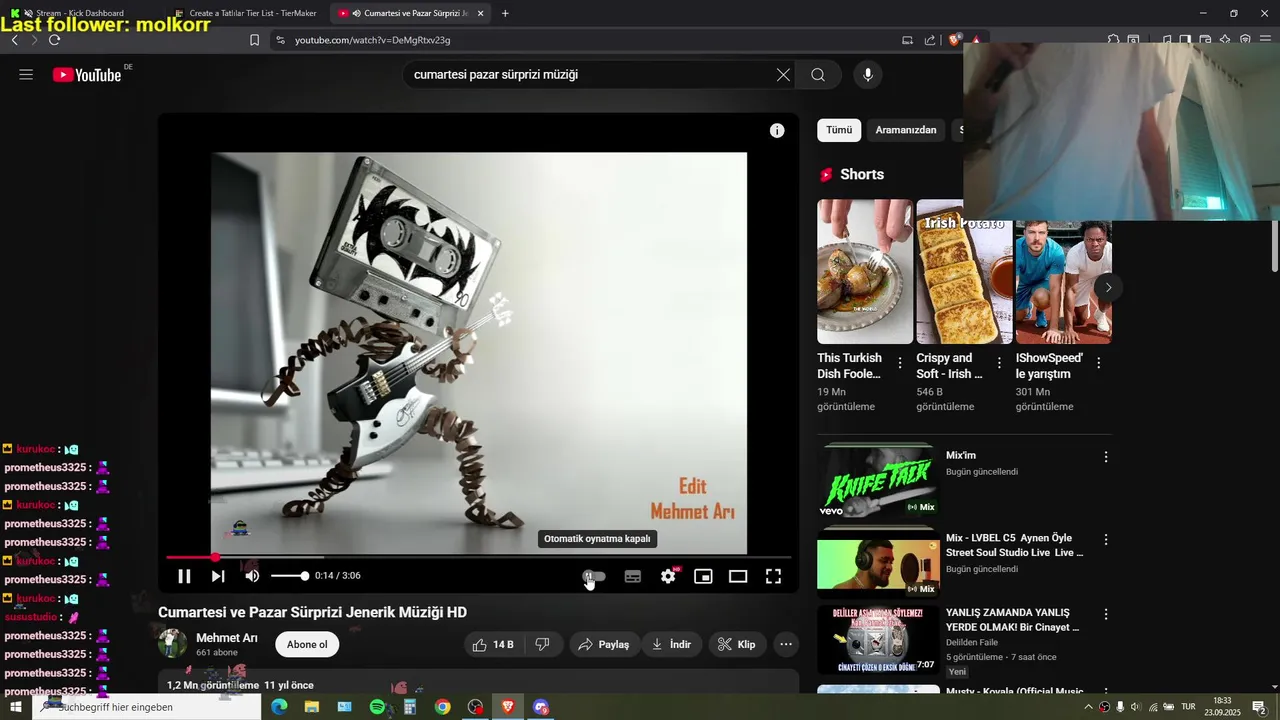Reload the page
The height and width of the screenshot is (720, 1280).
[54, 40]
